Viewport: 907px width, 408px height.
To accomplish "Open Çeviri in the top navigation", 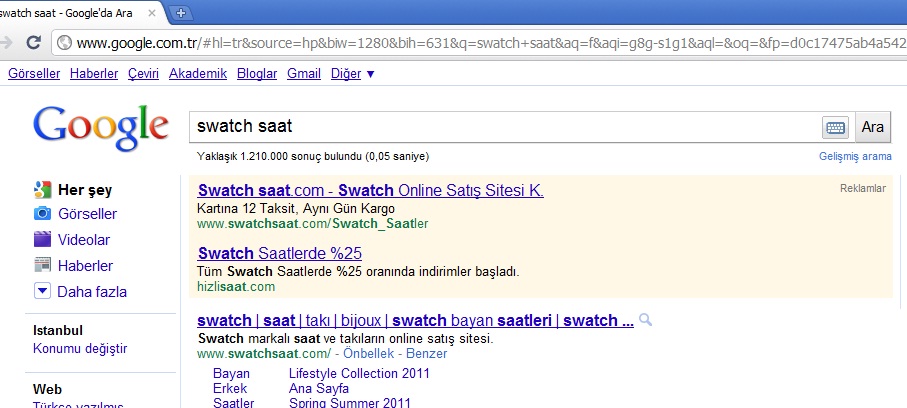I will coord(144,74).
